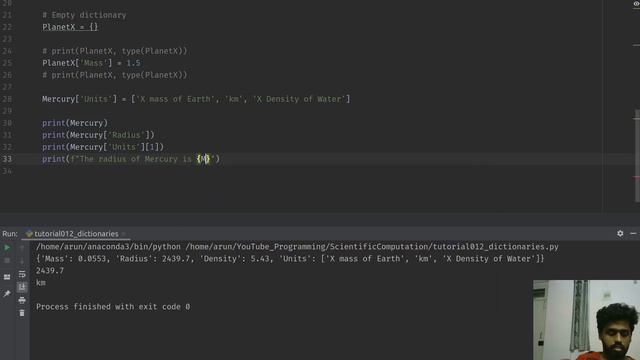Click the print icon in Run panel
Image resolution: width=640 pixels, height=360 pixels.
pos(22,300)
